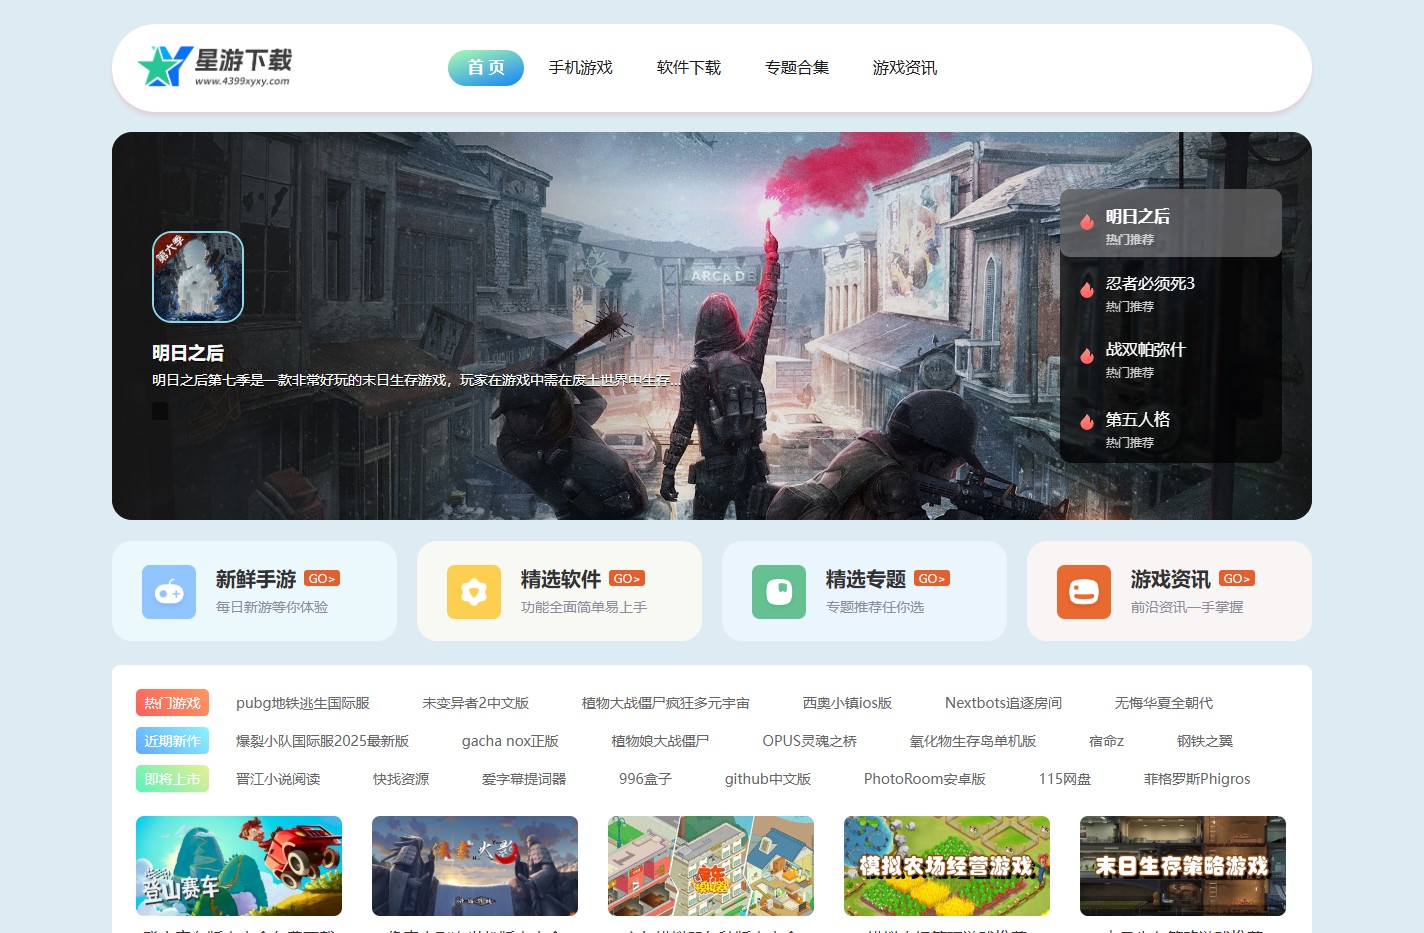Open 植物大战僵尸疯狂多元宇宙 link
1424x933 pixels.
[x=666, y=703]
